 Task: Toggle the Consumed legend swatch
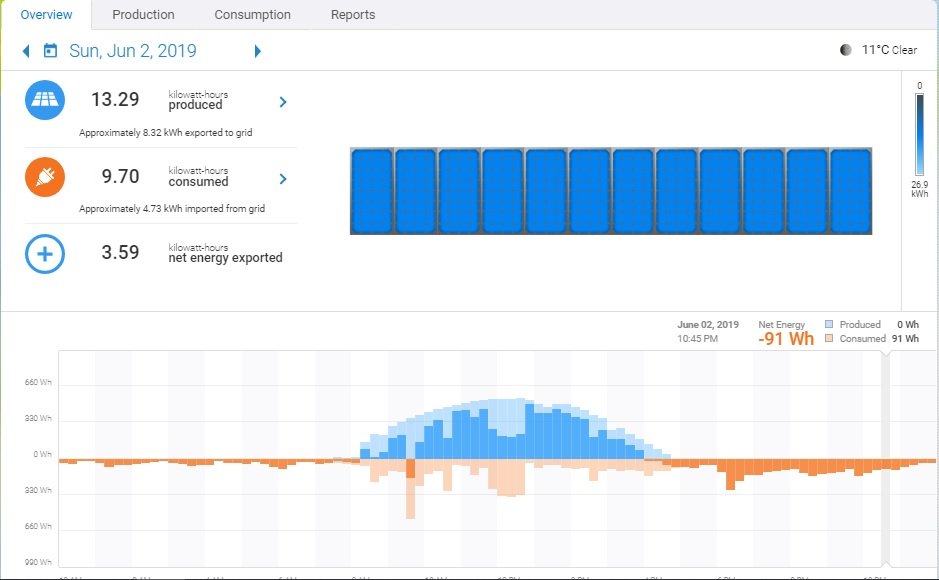coord(829,338)
